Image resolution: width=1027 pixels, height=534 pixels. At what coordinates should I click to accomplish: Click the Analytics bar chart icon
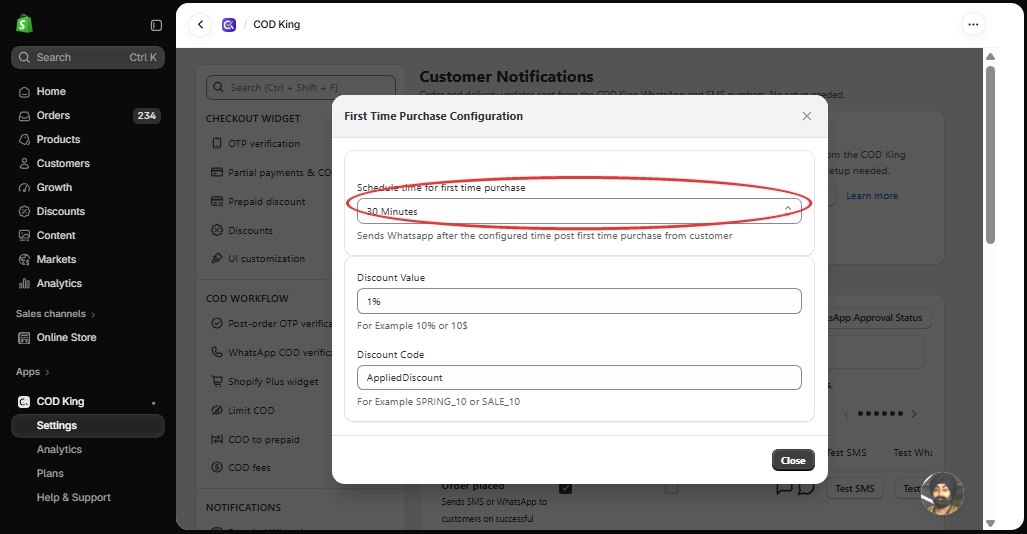coord(24,284)
